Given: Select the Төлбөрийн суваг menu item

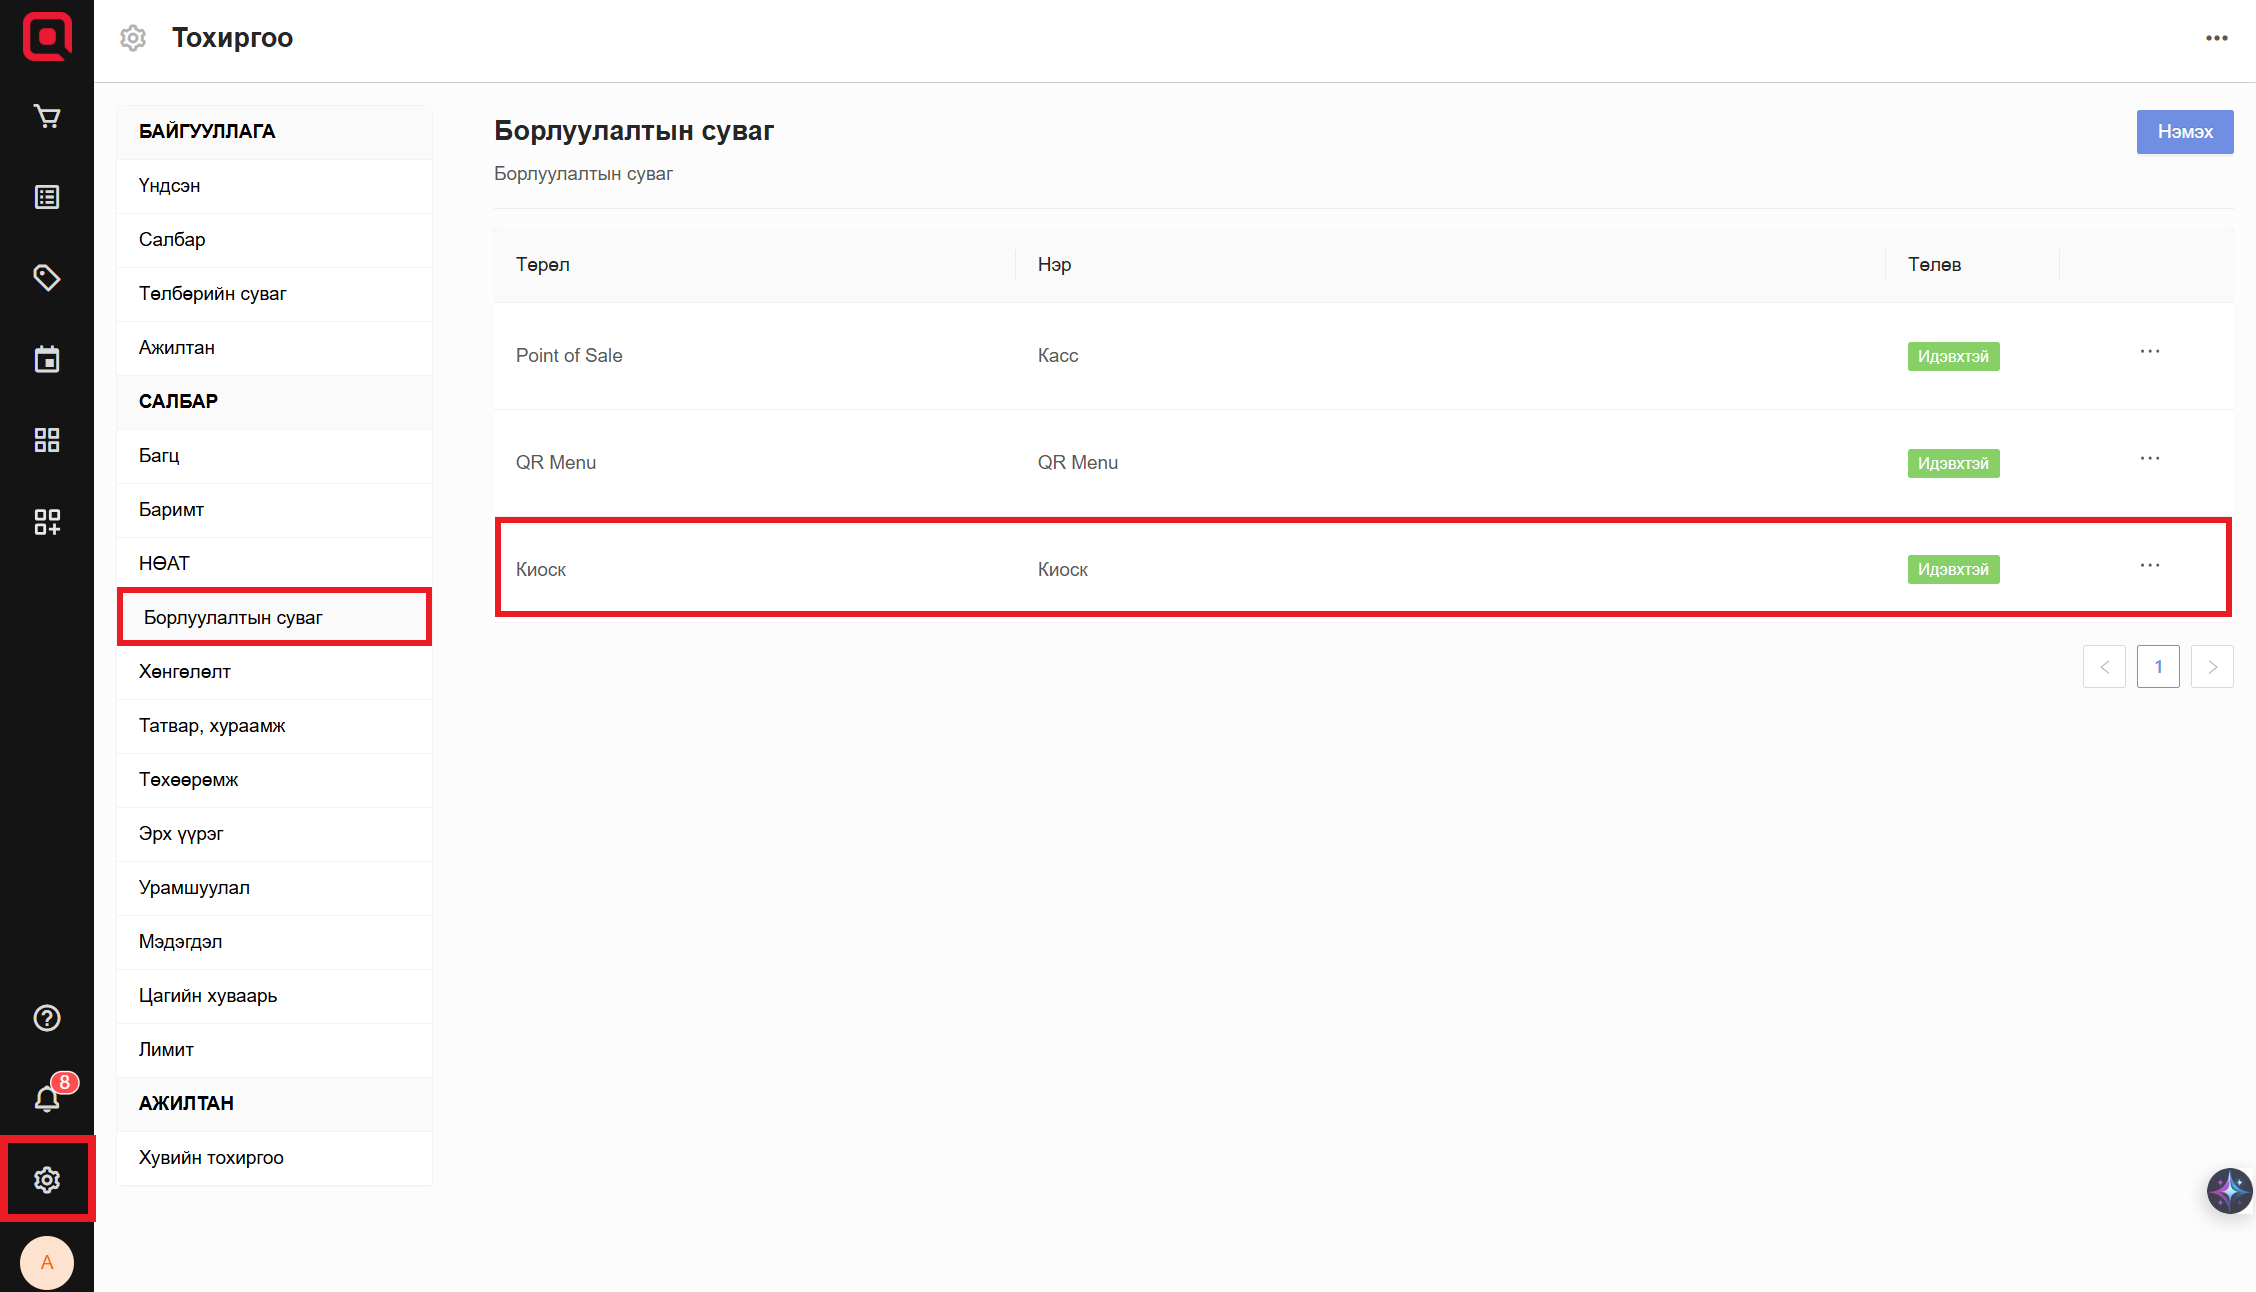Looking at the screenshot, I should [212, 294].
